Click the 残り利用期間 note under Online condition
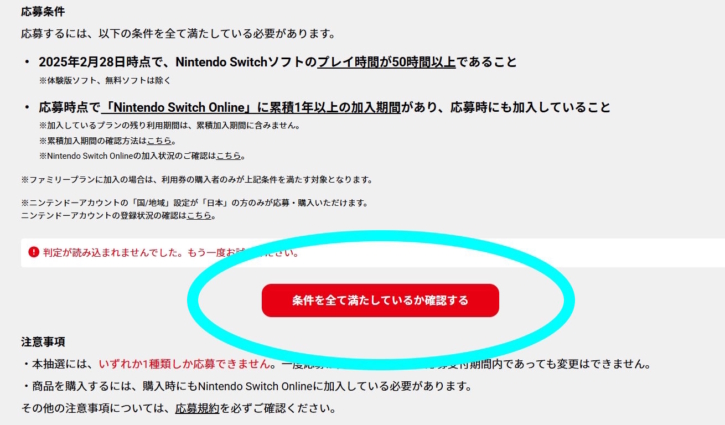 [169, 125]
